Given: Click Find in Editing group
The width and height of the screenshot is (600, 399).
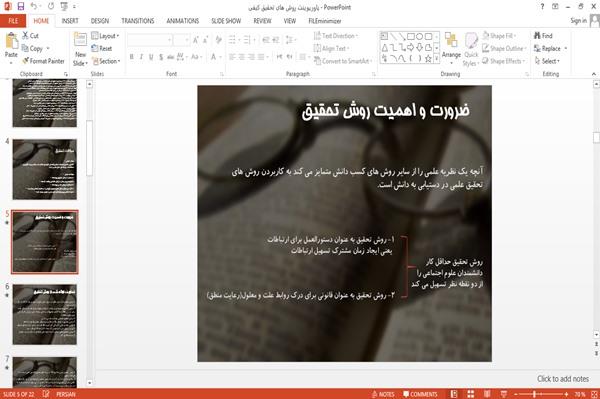Looking at the screenshot, I should 543,36.
